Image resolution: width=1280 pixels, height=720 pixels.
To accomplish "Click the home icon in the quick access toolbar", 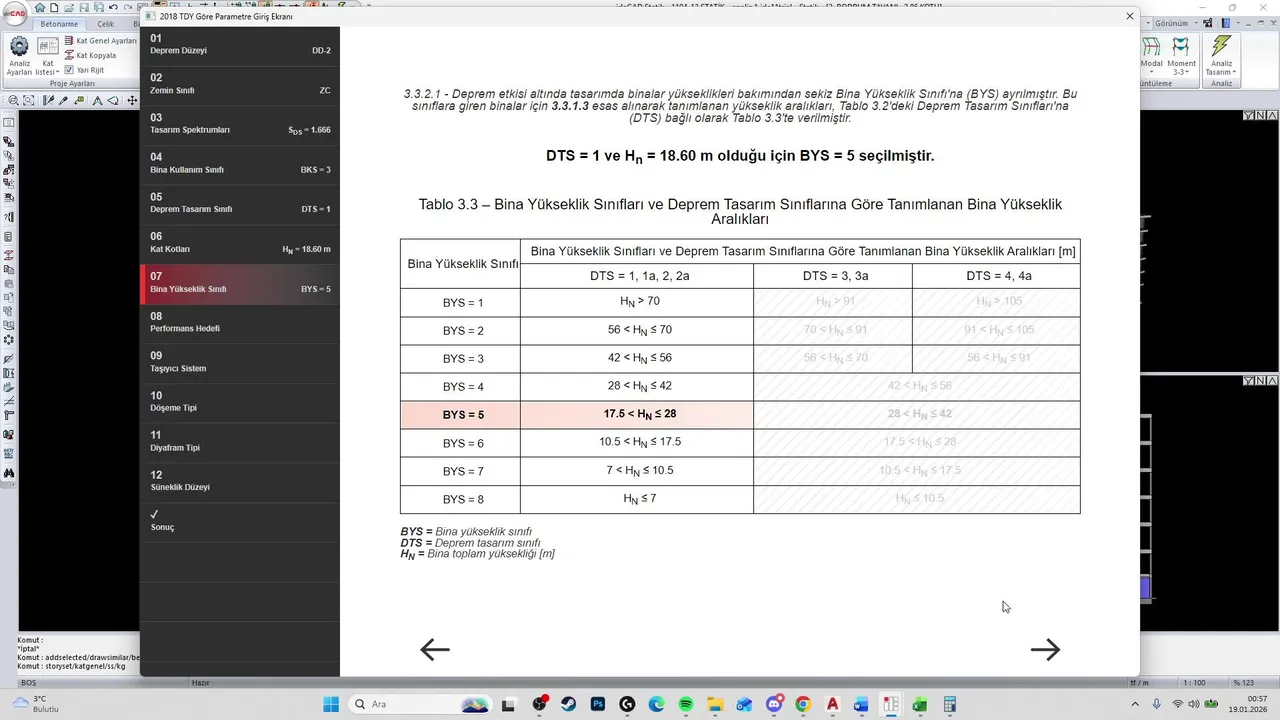I will 40,7.
